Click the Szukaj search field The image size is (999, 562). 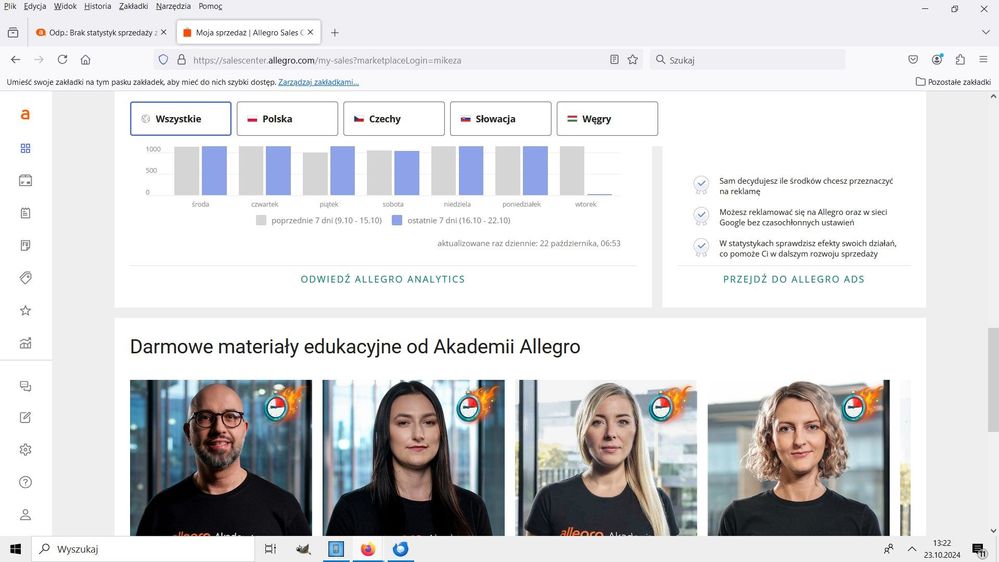[747, 60]
